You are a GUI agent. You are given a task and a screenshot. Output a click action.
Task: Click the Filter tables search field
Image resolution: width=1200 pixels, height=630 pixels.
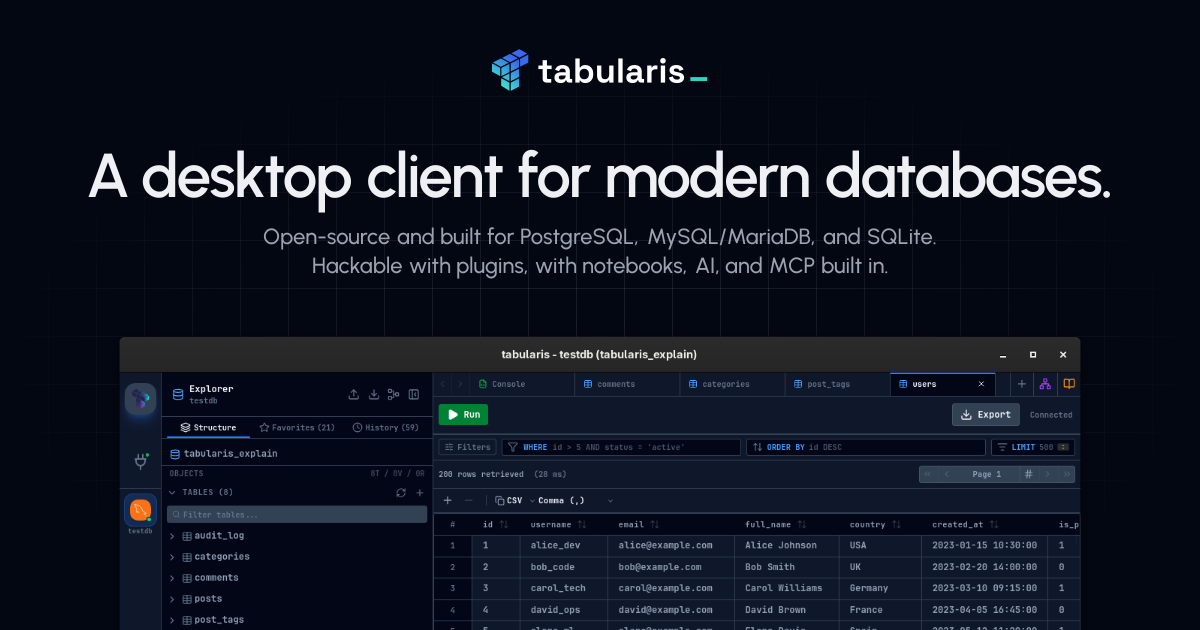(x=297, y=514)
